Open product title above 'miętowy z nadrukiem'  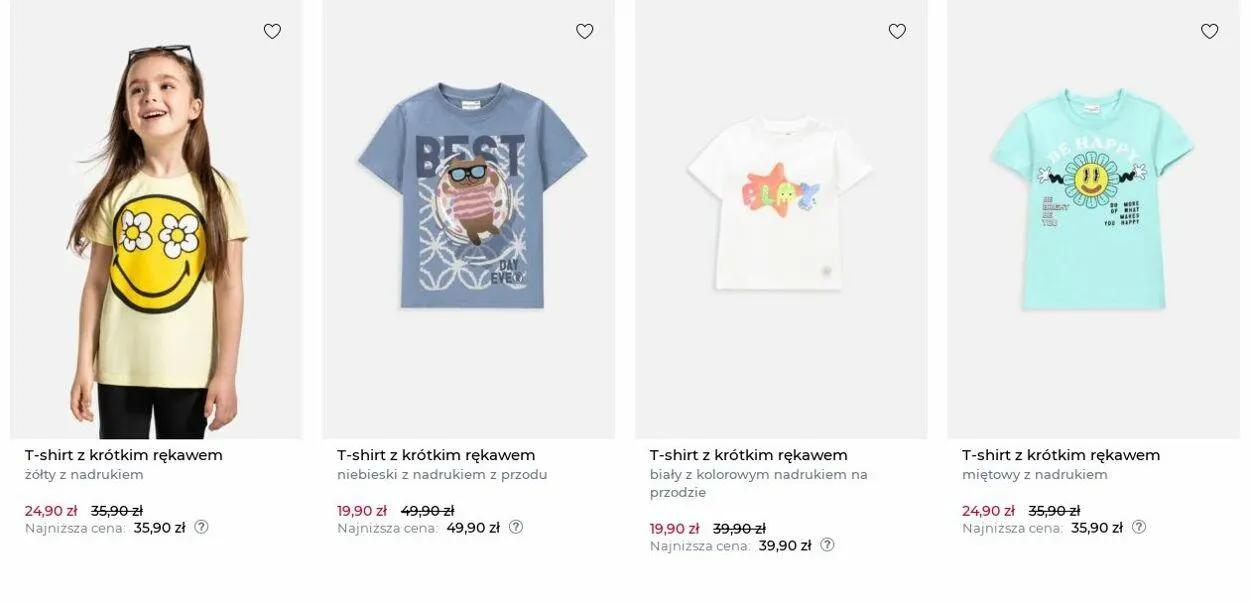[x=1061, y=455]
